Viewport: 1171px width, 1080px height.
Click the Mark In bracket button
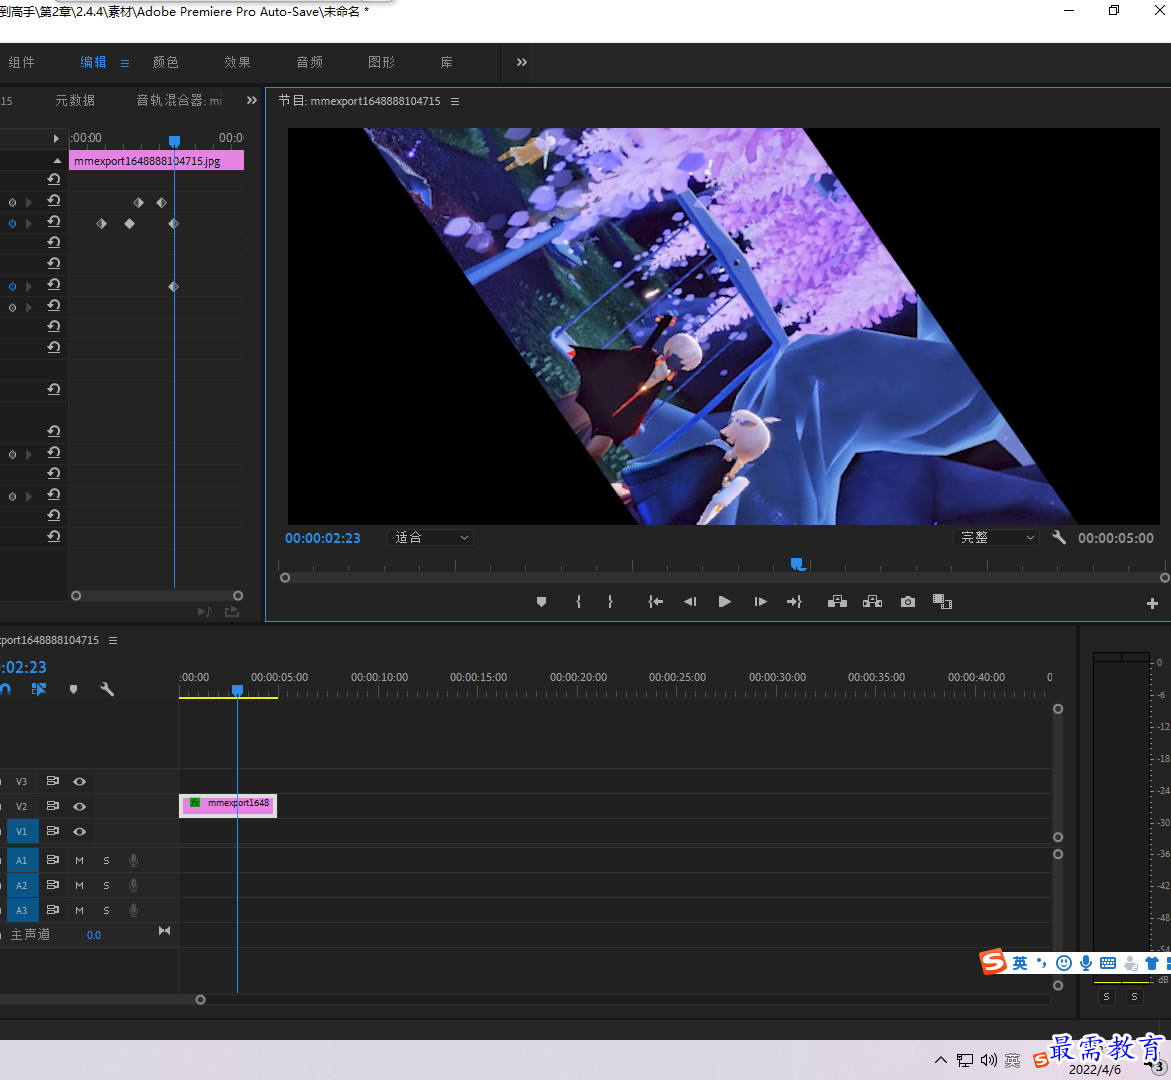(x=579, y=602)
